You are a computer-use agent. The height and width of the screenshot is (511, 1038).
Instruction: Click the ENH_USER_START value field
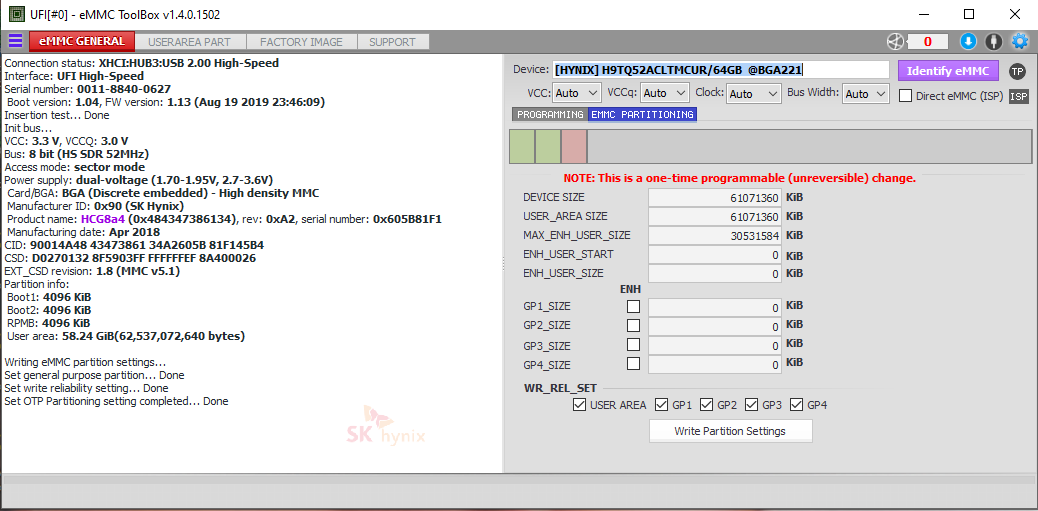pyautogui.click(x=715, y=255)
